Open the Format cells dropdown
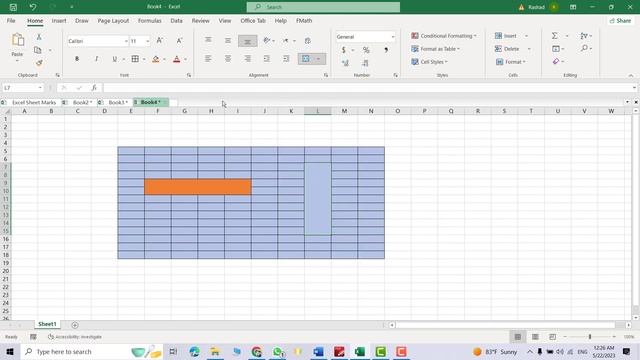 point(510,62)
